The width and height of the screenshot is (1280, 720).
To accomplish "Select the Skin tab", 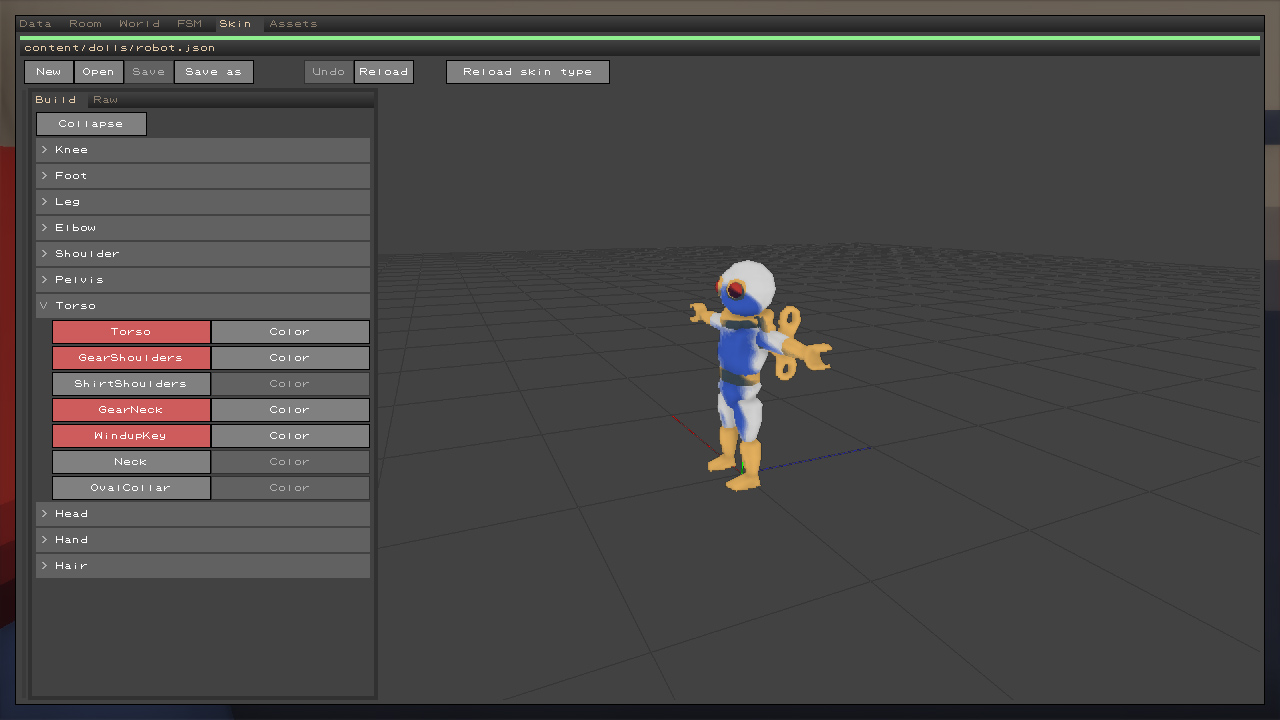I will 235,24.
